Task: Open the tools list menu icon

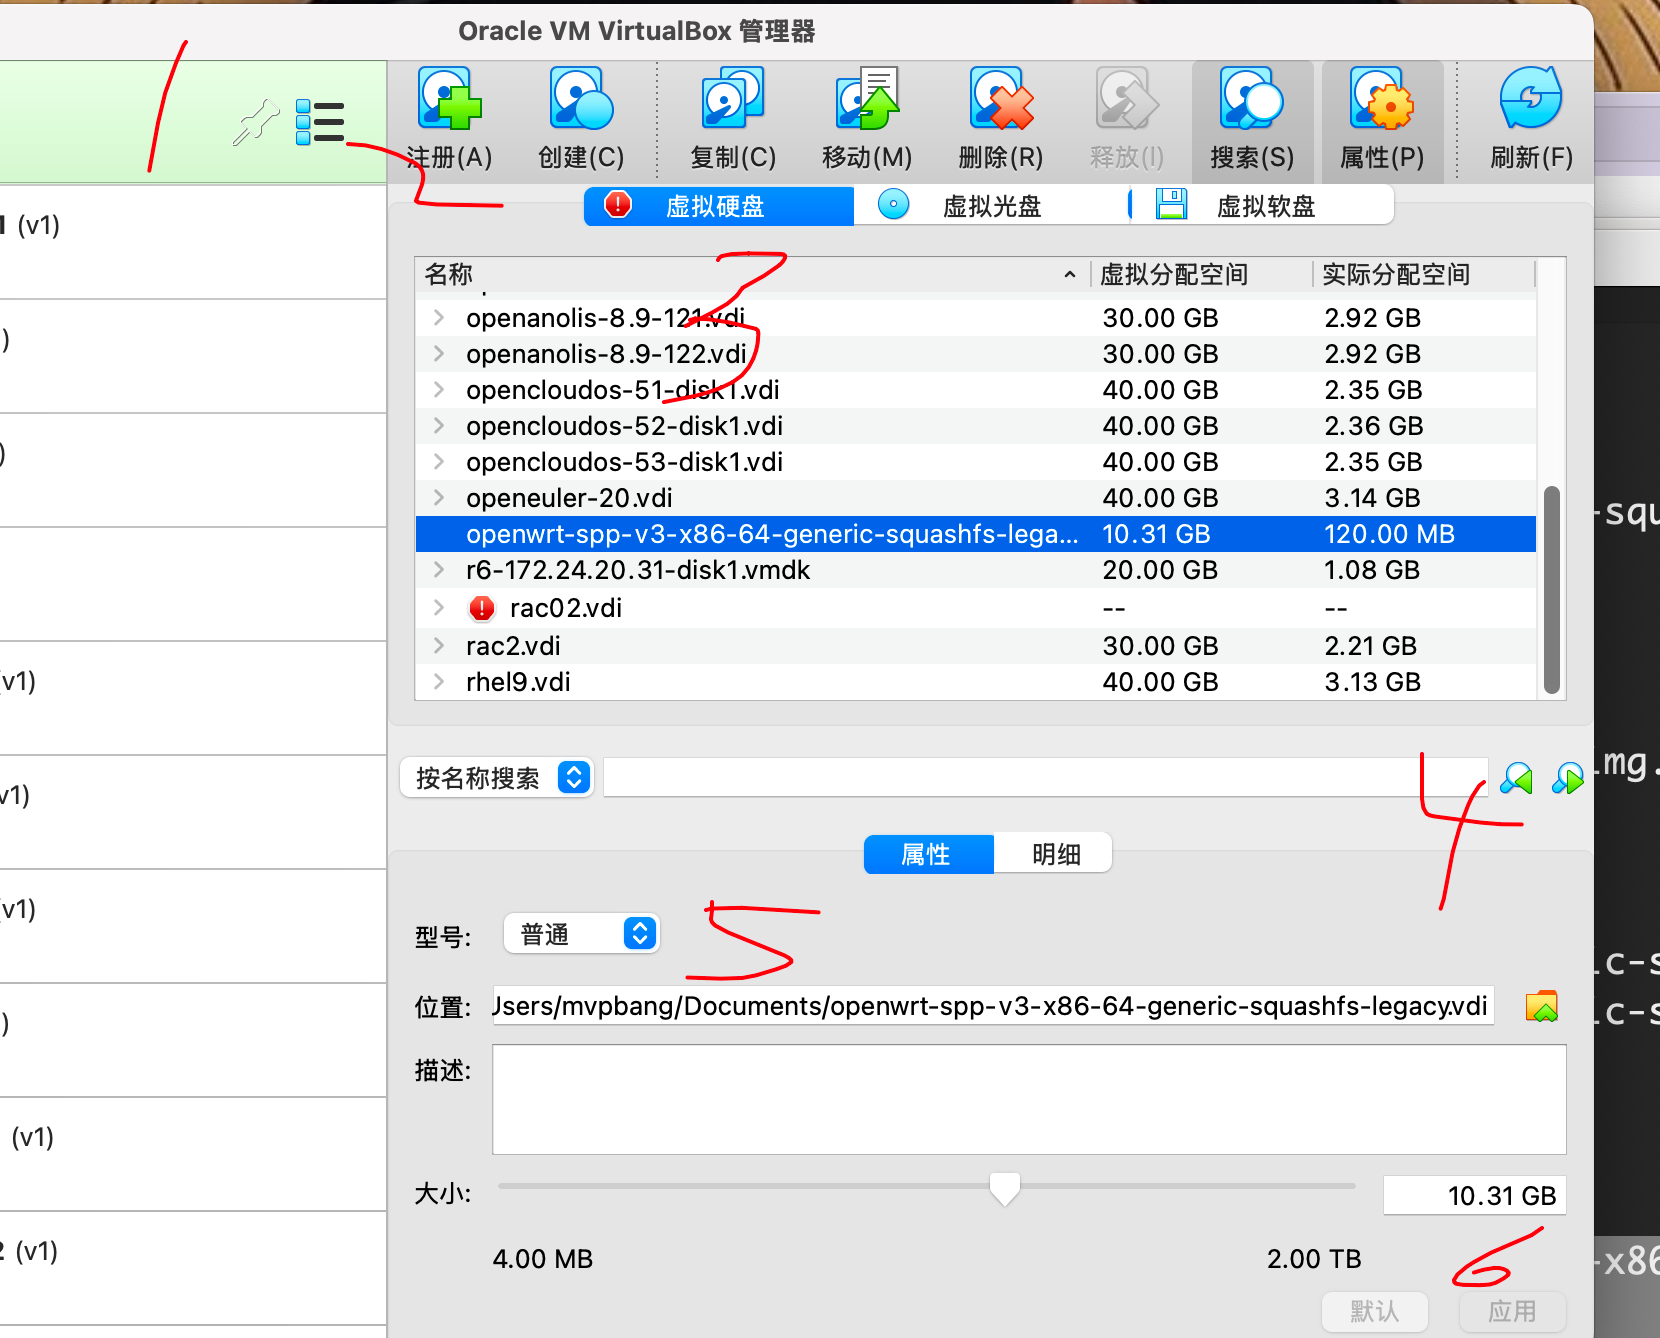Action: pos(320,123)
